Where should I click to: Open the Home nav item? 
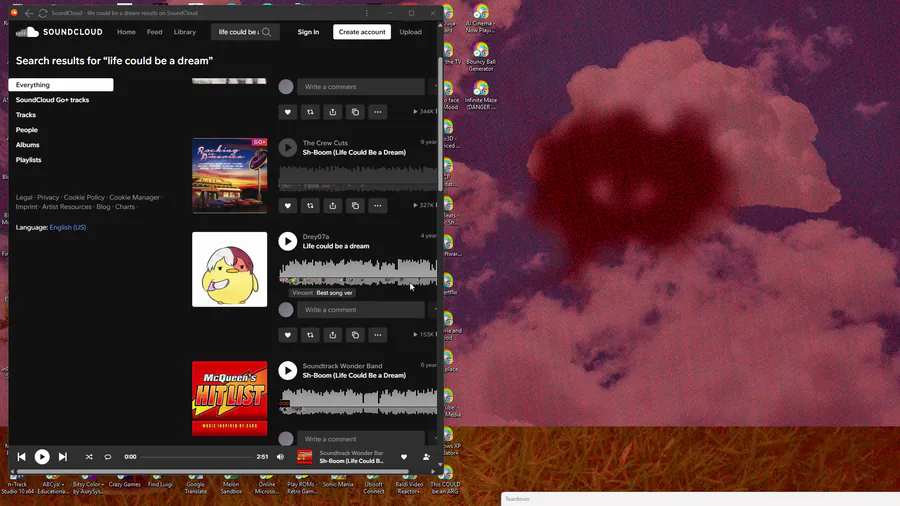[x=126, y=32]
